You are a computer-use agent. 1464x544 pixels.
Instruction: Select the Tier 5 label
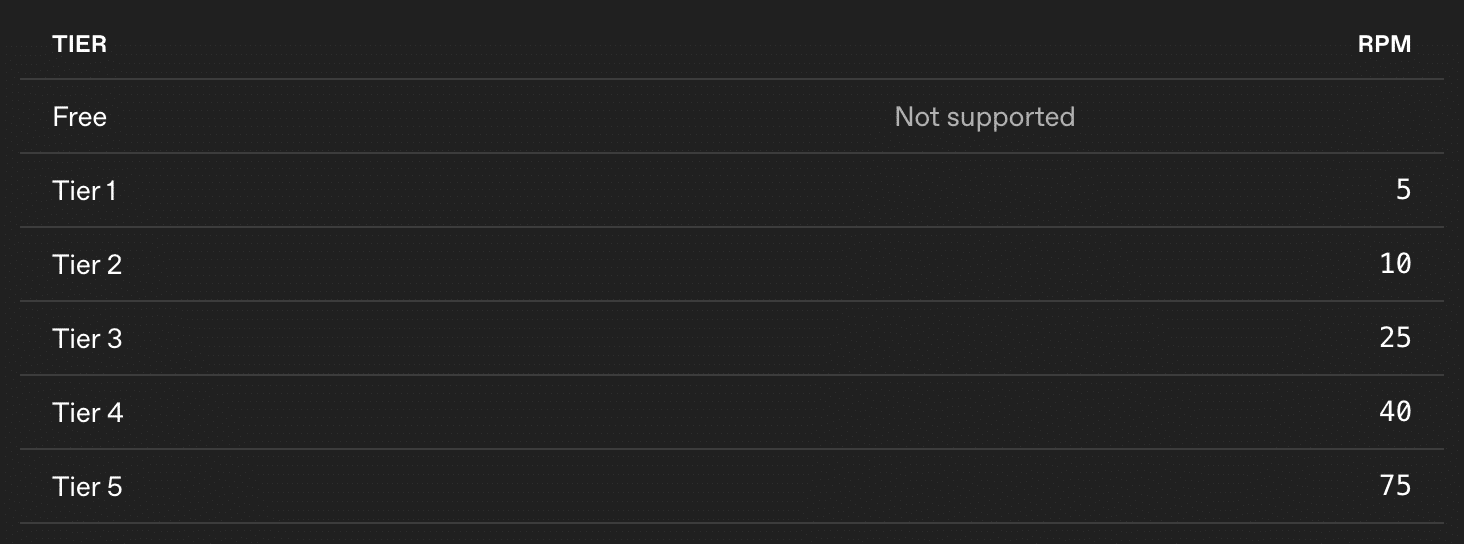[87, 487]
